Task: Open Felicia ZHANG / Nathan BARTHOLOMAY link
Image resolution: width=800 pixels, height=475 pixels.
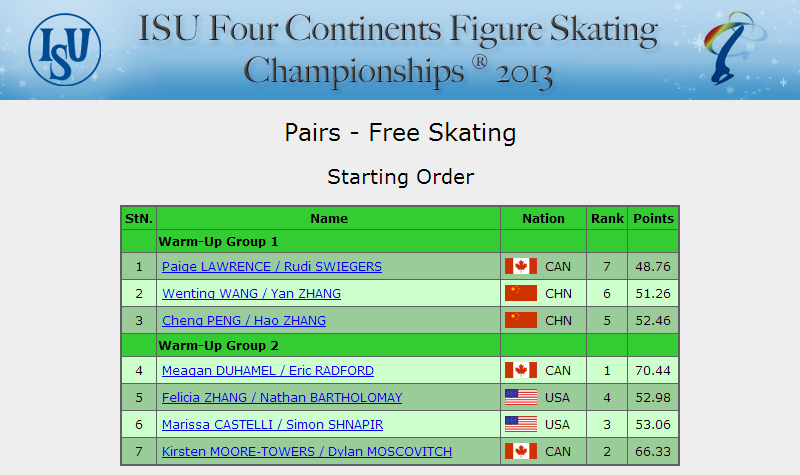Action: tap(282, 398)
